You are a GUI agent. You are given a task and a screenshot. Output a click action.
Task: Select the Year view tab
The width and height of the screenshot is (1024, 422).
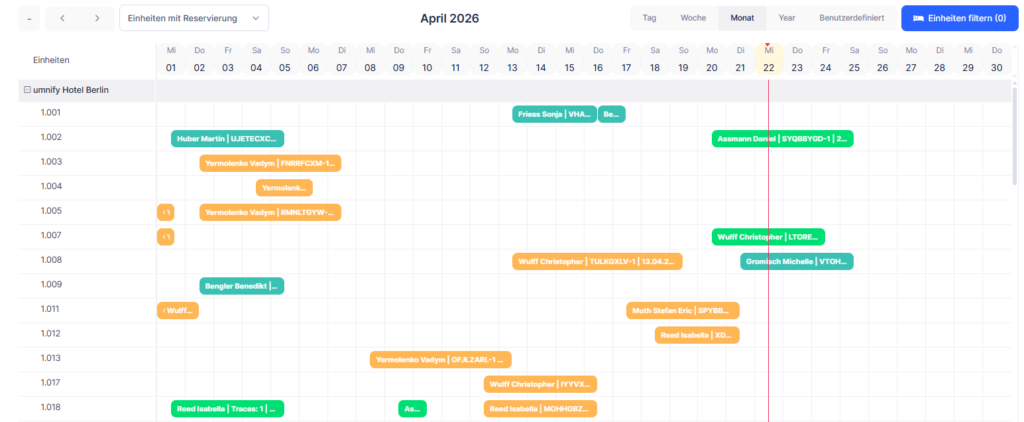click(x=787, y=18)
